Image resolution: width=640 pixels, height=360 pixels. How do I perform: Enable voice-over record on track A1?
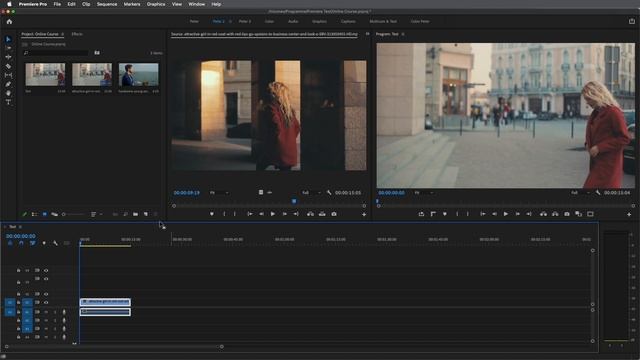pyautogui.click(x=64, y=312)
